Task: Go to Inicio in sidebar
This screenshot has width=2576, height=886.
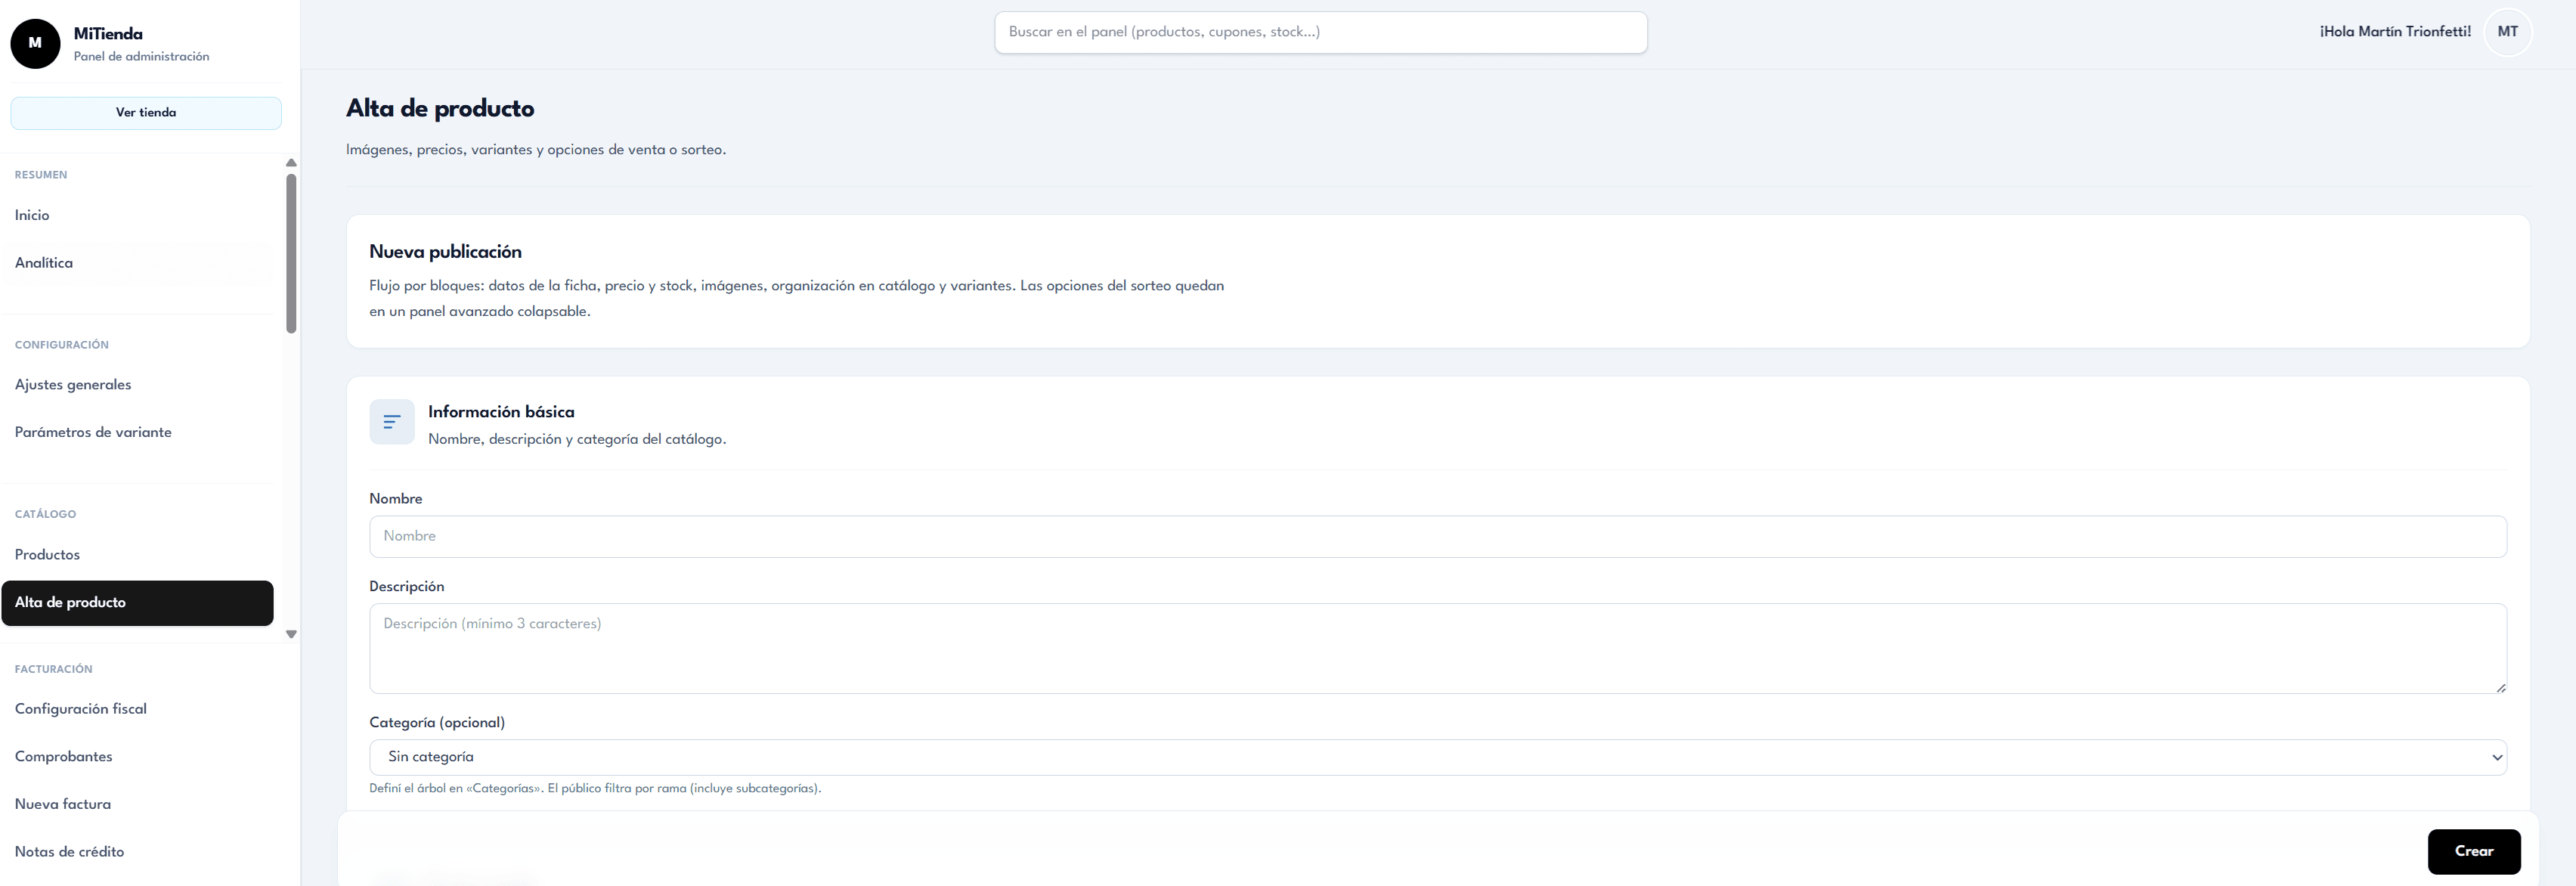Action: [x=32, y=215]
